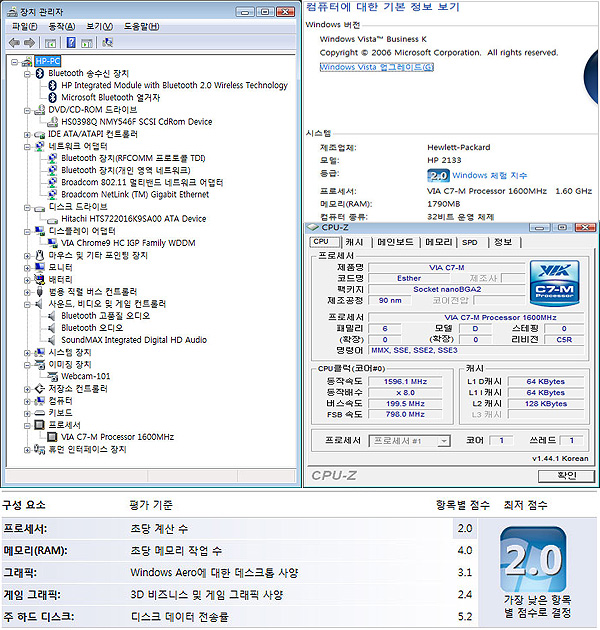
Task: Click the CPU-Z title bar app icon
Action: [313, 227]
